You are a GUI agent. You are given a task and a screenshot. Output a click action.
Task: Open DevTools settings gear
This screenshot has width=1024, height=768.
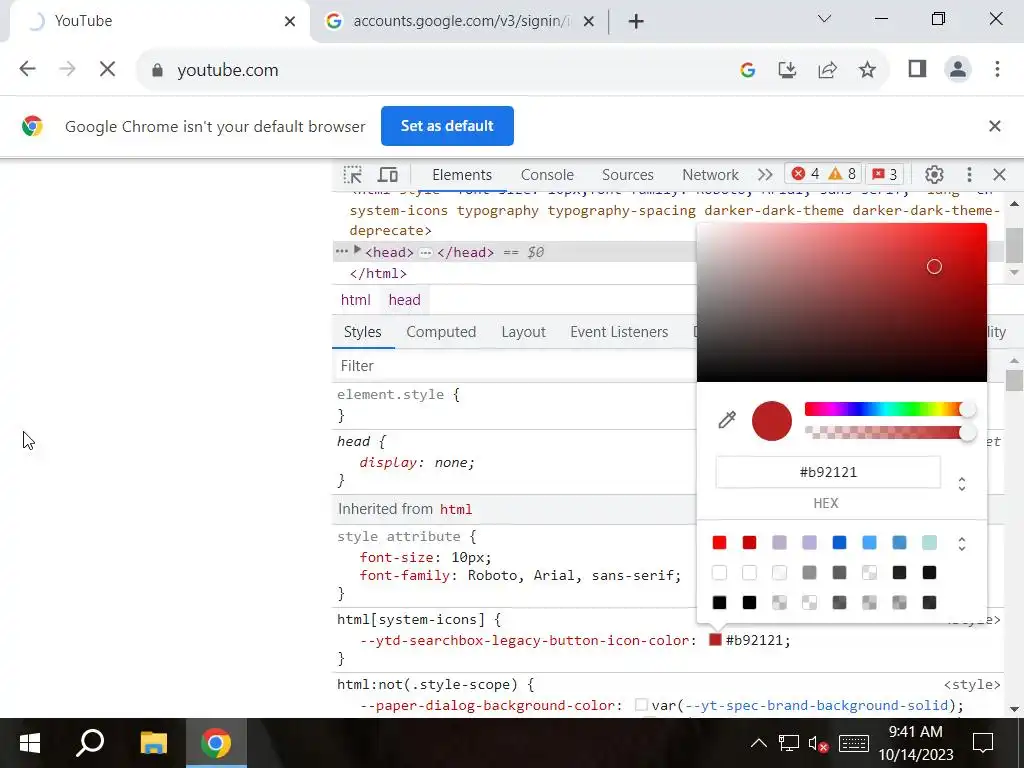pyautogui.click(x=934, y=174)
